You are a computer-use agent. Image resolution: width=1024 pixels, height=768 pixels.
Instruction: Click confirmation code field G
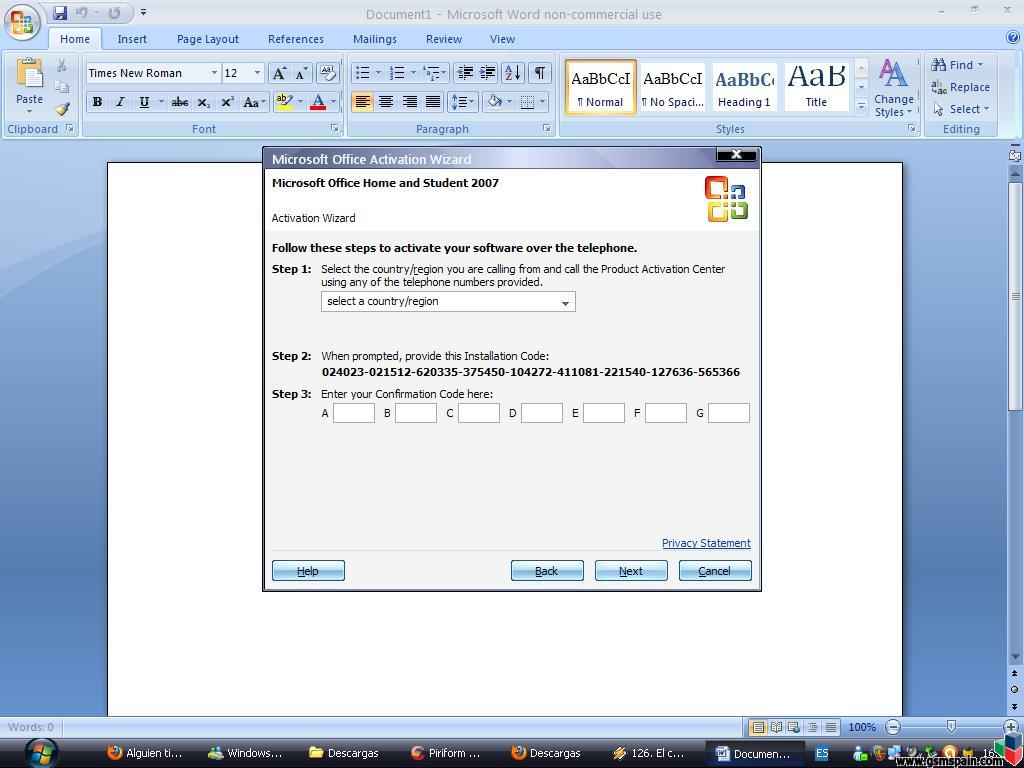[x=729, y=413]
